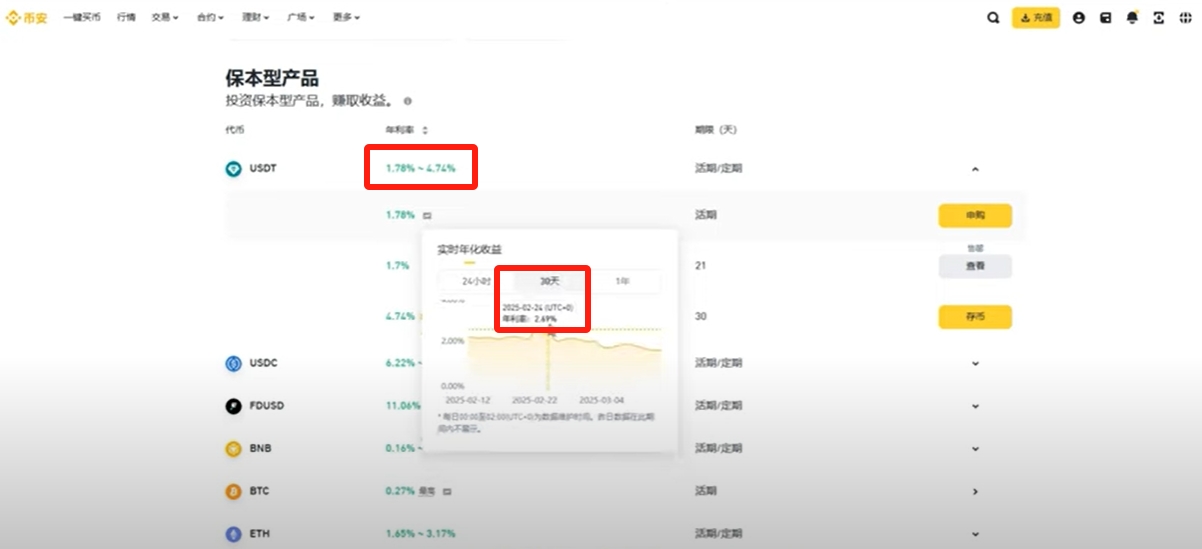Switch chart to 1年 tab
Image resolution: width=1202 pixels, height=549 pixels.
623,282
